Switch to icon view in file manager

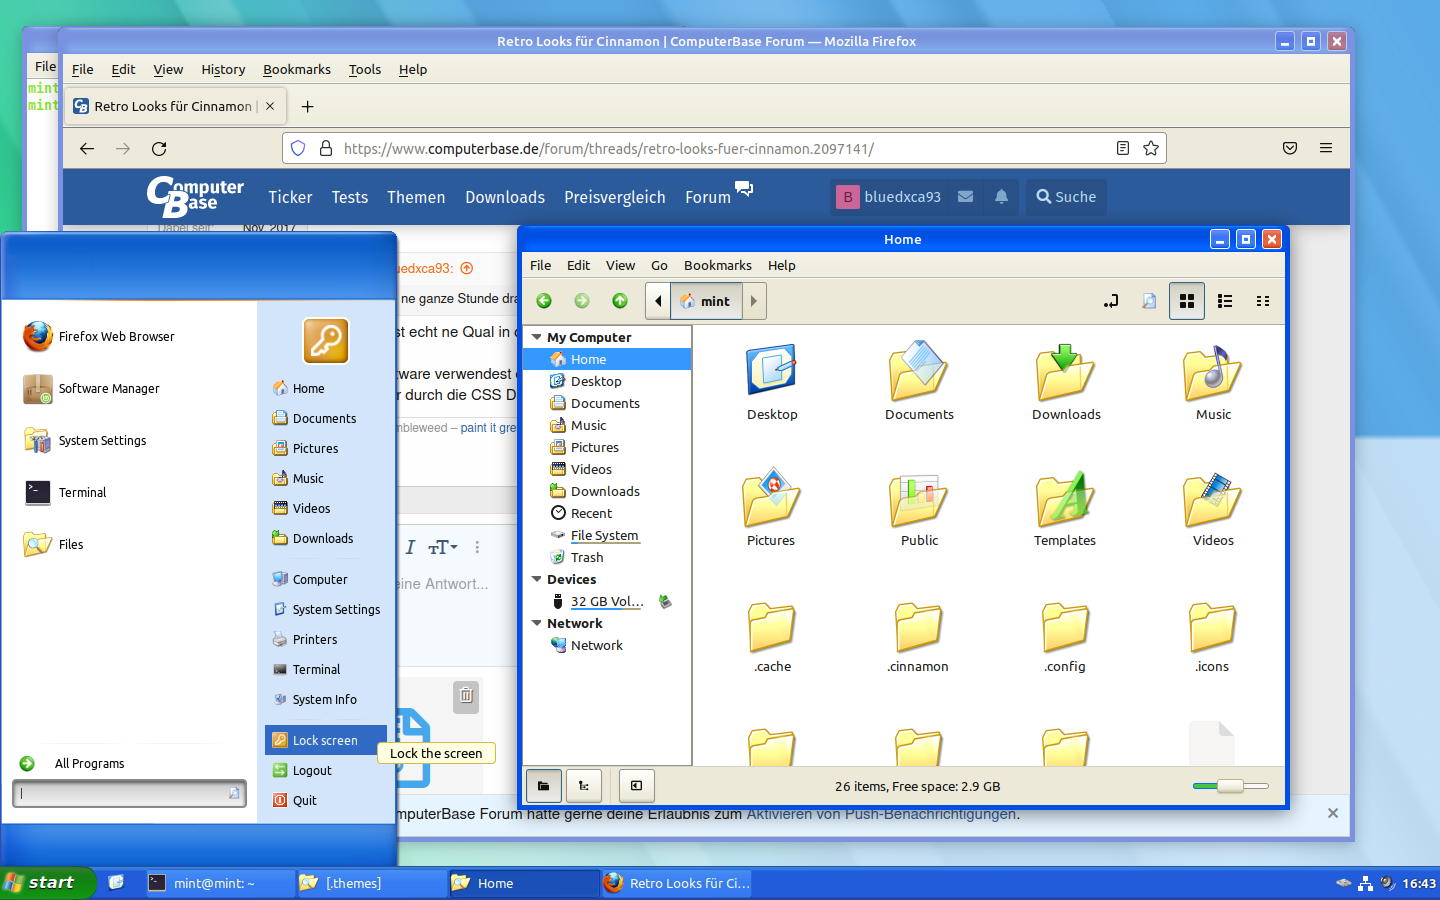point(1187,301)
